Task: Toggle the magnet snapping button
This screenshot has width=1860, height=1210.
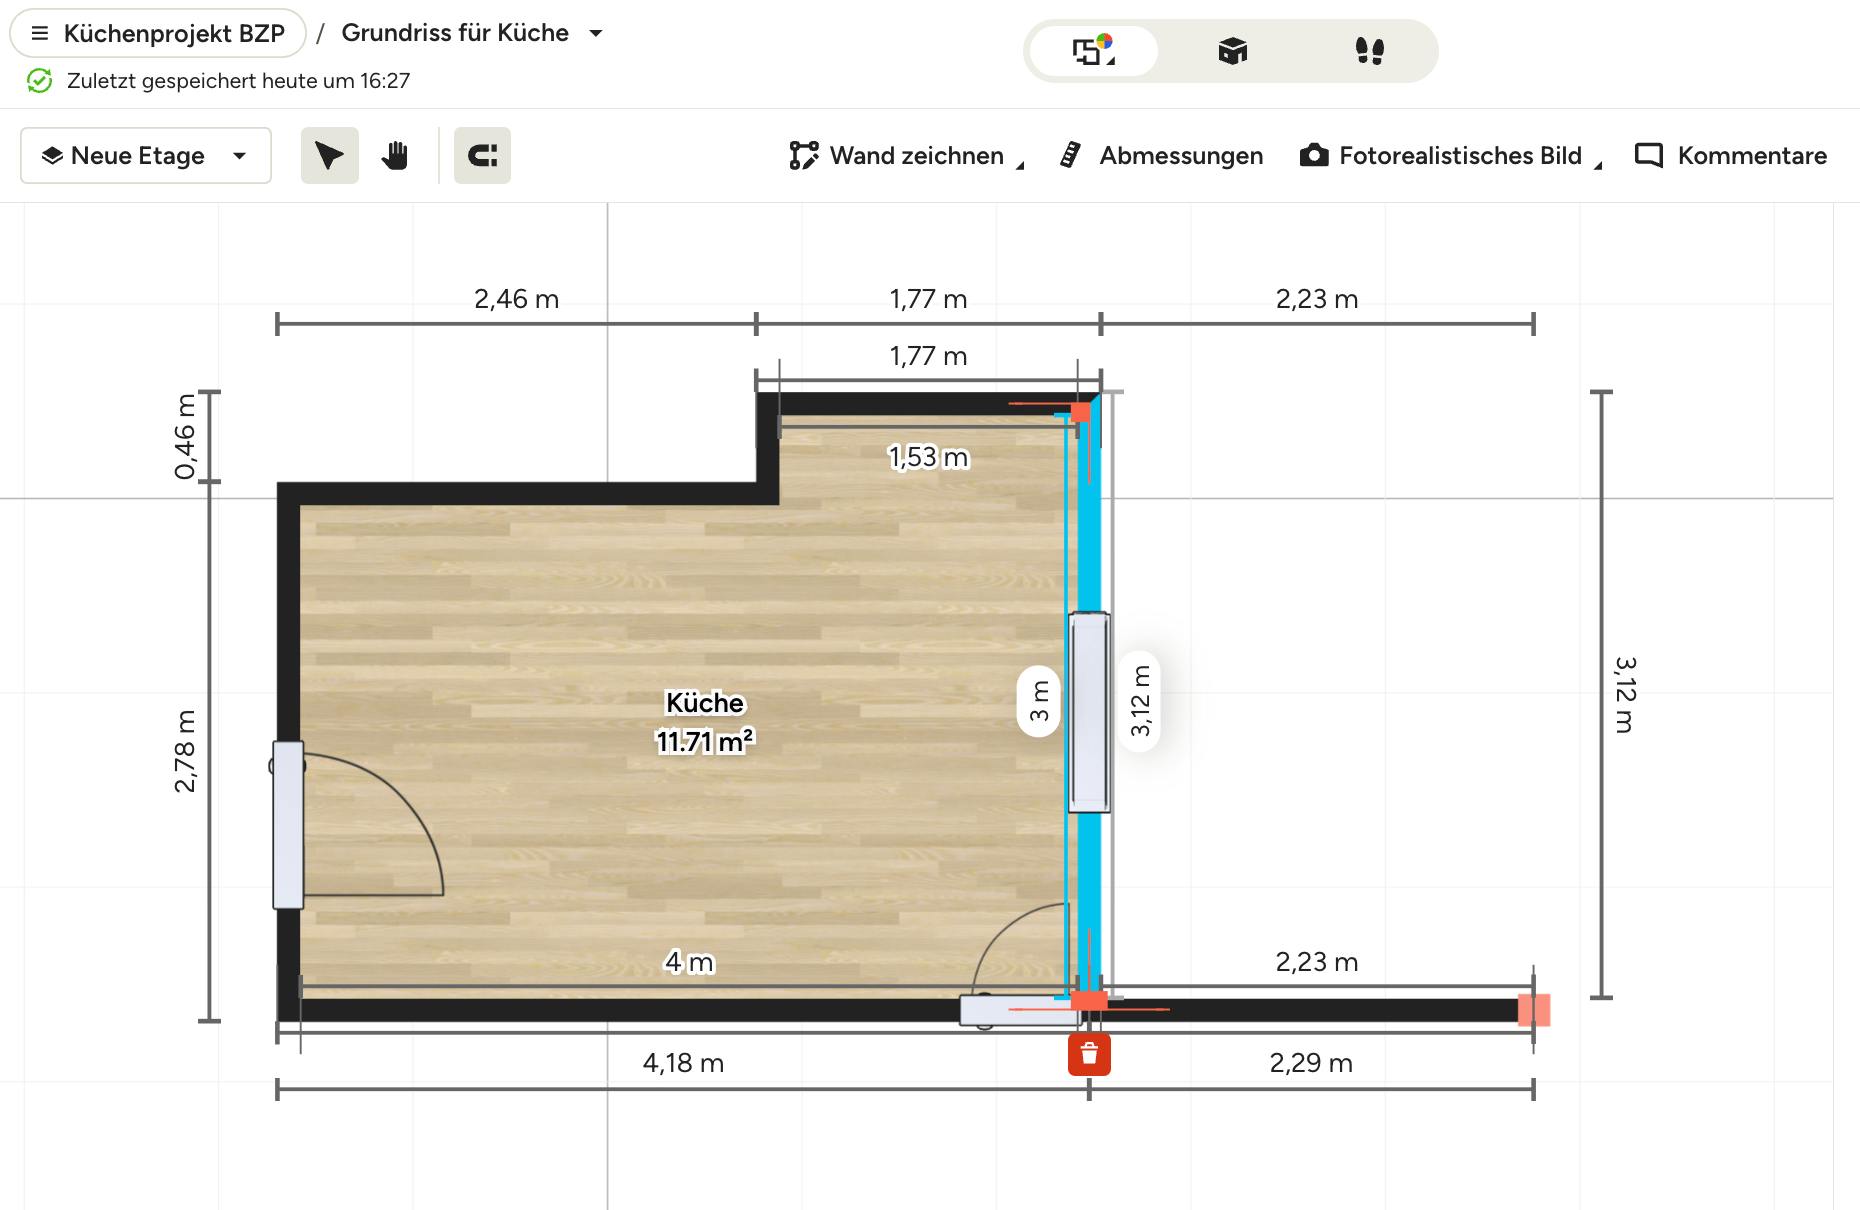Action: point(482,156)
